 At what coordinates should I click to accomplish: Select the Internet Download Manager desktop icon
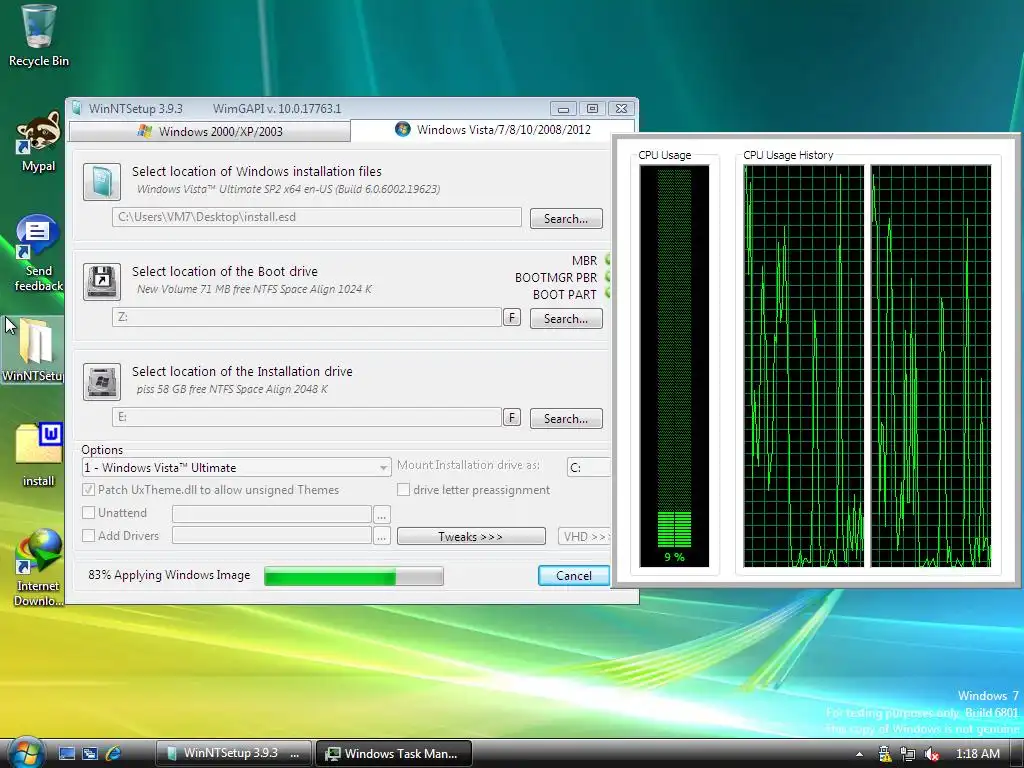click(x=39, y=567)
